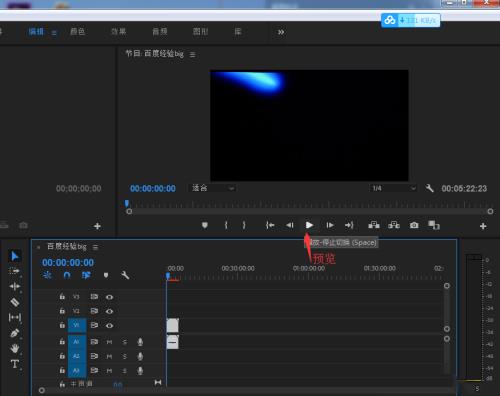Select the Hand tool
The height and width of the screenshot is (396, 500).
click(15, 349)
